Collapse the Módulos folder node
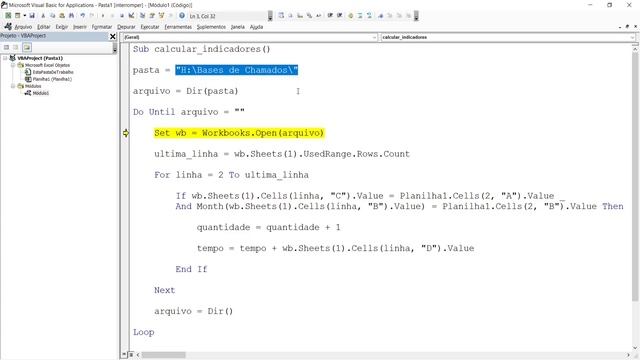 [13, 86]
